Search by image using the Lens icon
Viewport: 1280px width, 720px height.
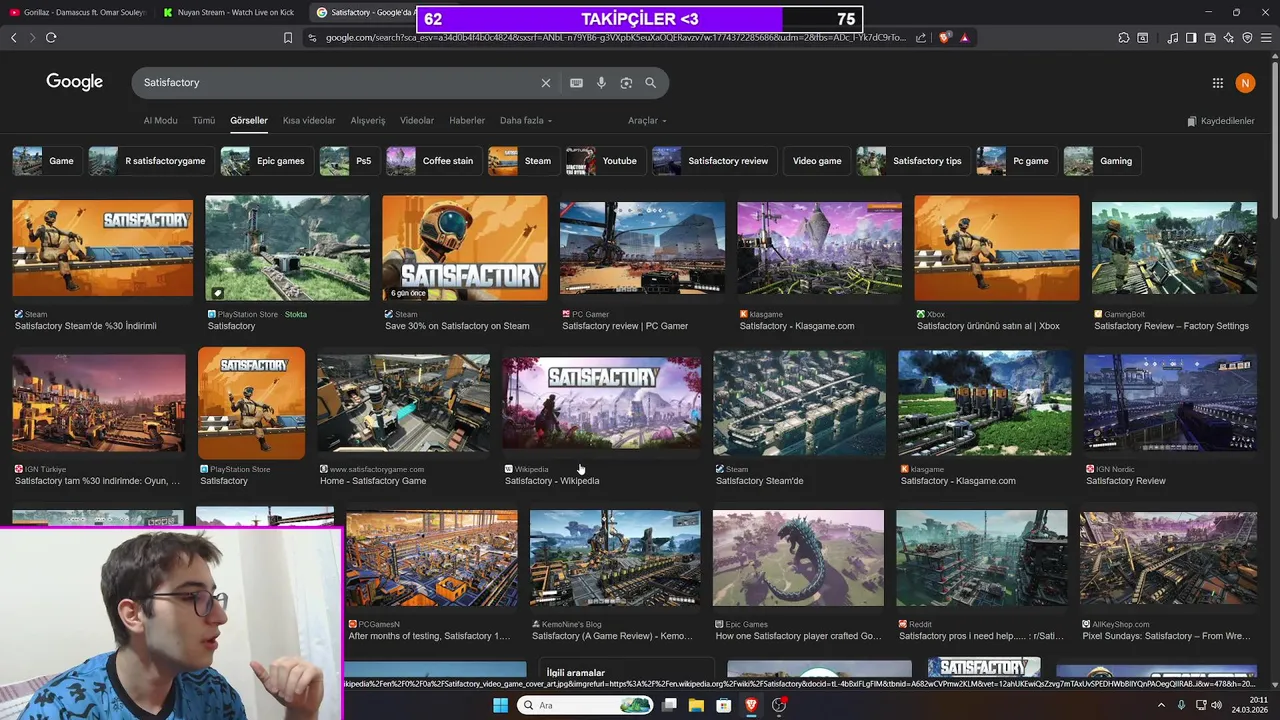[x=626, y=83]
